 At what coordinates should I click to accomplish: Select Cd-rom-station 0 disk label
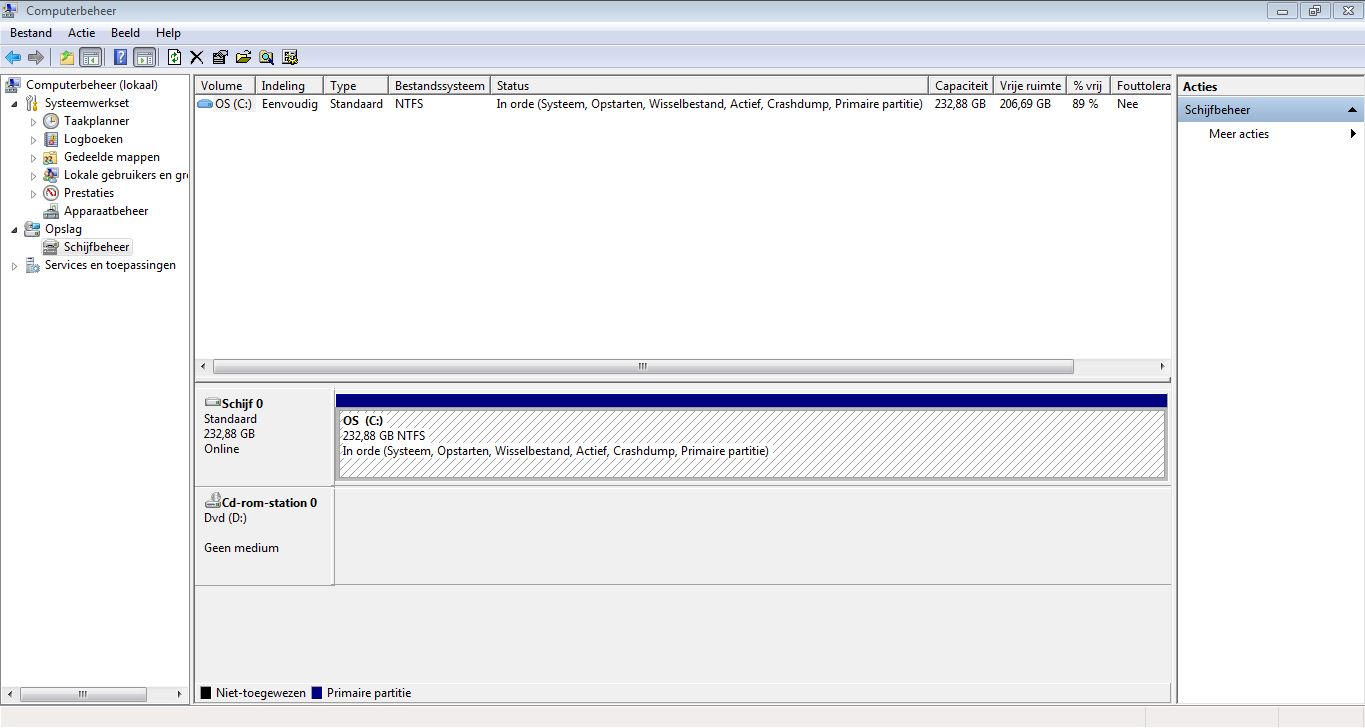click(x=264, y=536)
